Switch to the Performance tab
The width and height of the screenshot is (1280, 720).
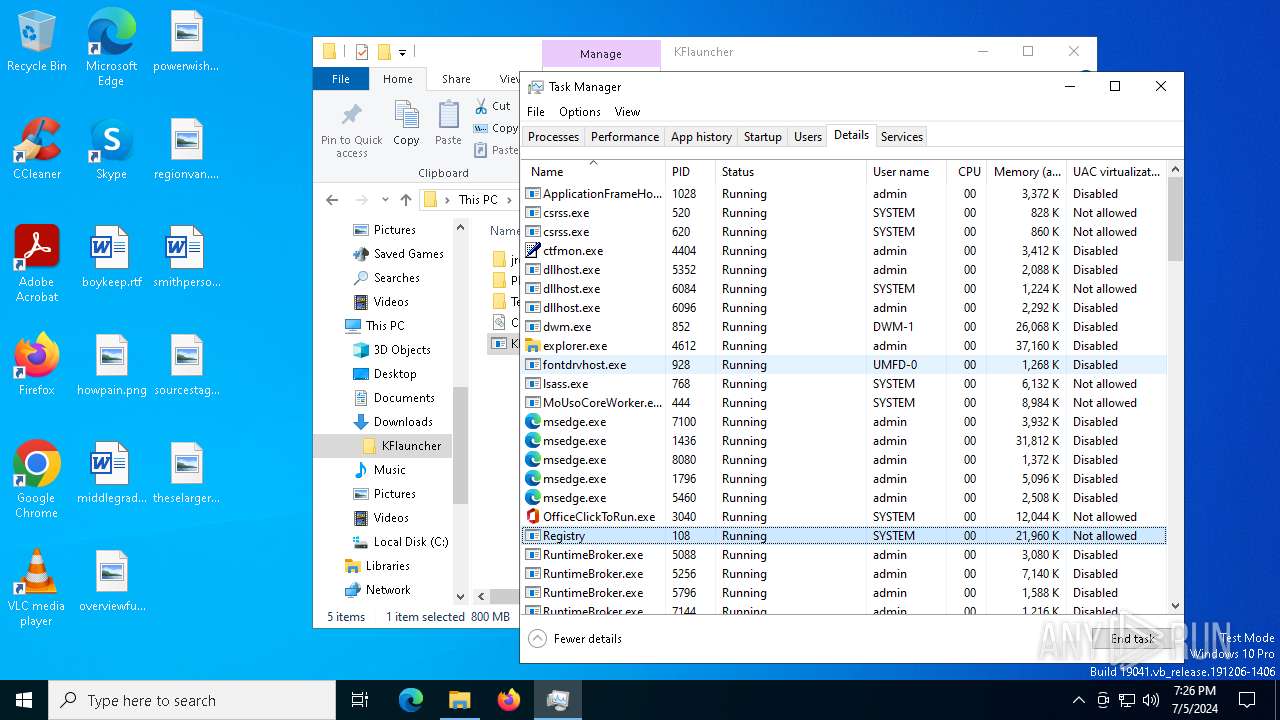(x=625, y=137)
